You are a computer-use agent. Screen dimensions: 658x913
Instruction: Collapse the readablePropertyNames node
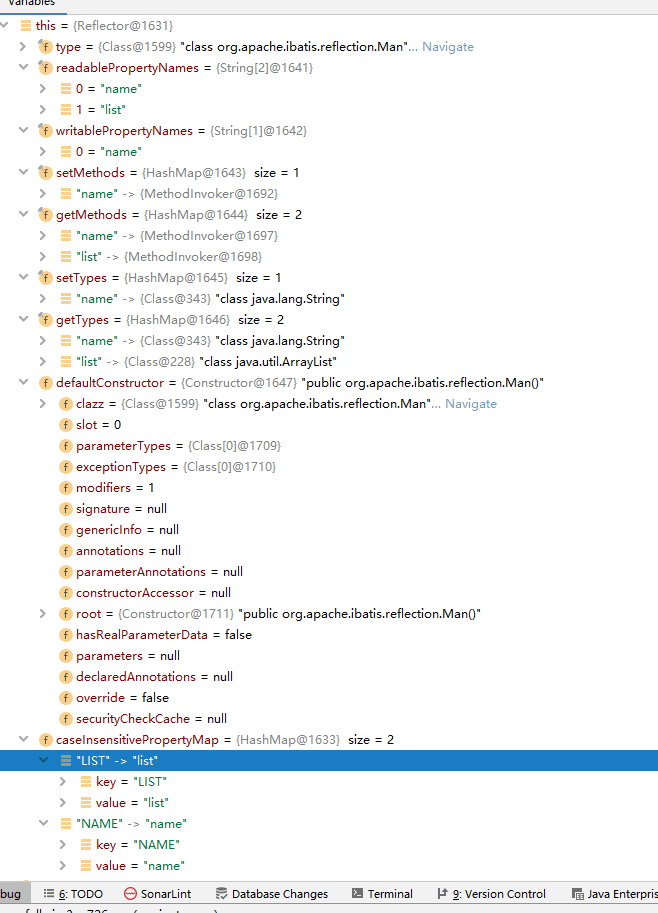point(23,68)
